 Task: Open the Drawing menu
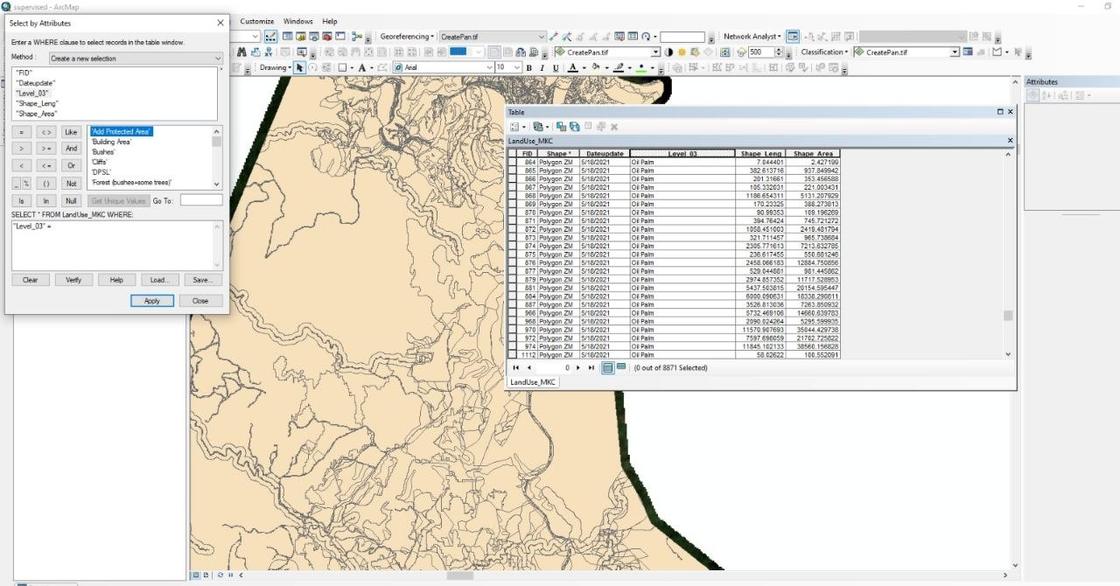[x=274, y=67]
